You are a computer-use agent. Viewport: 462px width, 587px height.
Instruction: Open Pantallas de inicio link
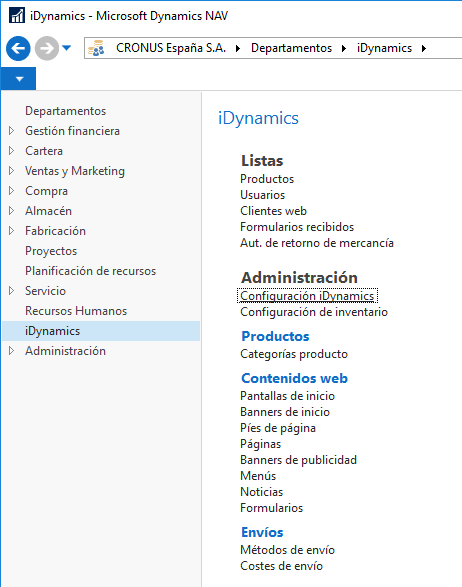point(287,396)
